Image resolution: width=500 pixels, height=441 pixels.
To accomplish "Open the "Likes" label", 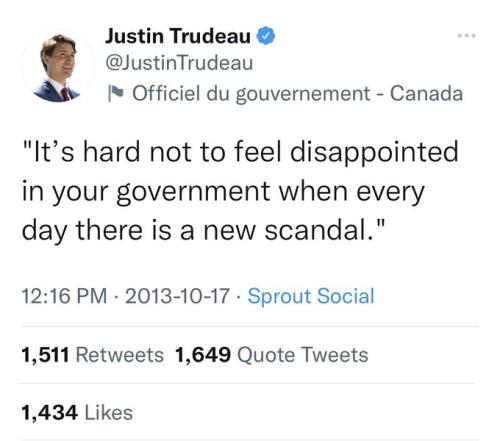I will tap(109, 412).
